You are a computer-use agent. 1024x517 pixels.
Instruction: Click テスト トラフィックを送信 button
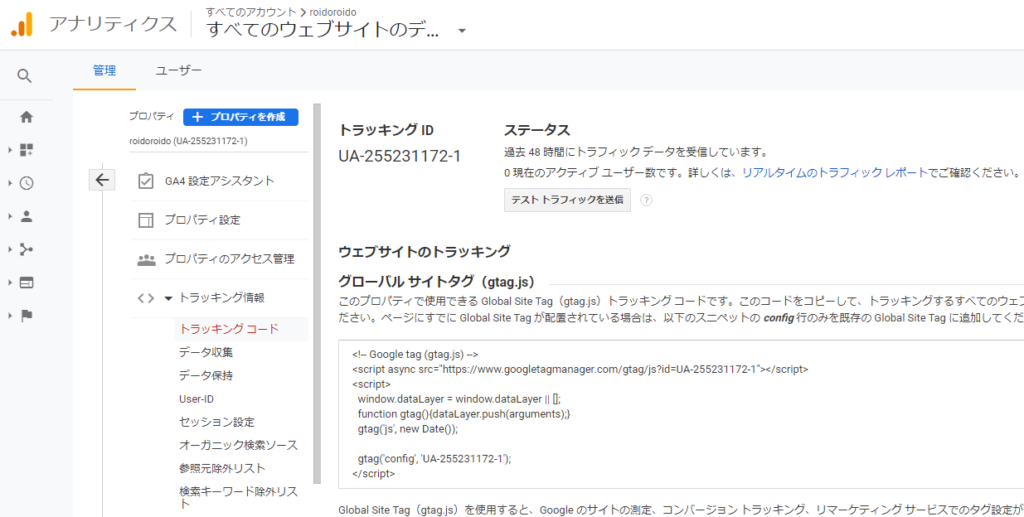568,200
